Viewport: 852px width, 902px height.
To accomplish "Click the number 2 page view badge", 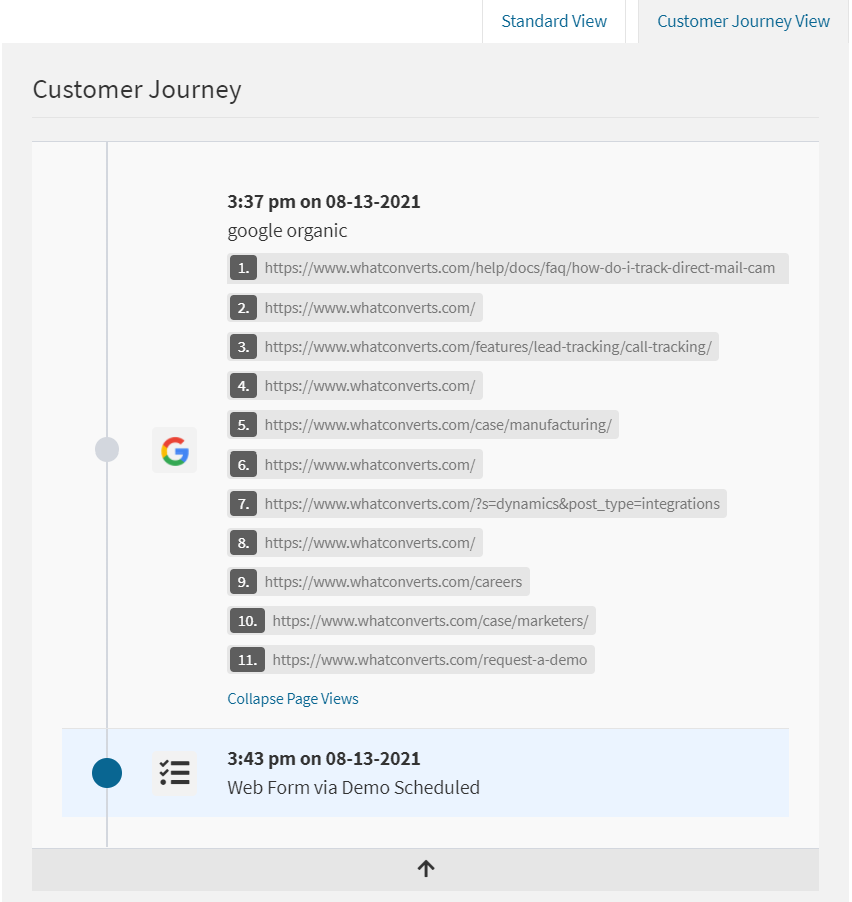I will click(243, 308).
